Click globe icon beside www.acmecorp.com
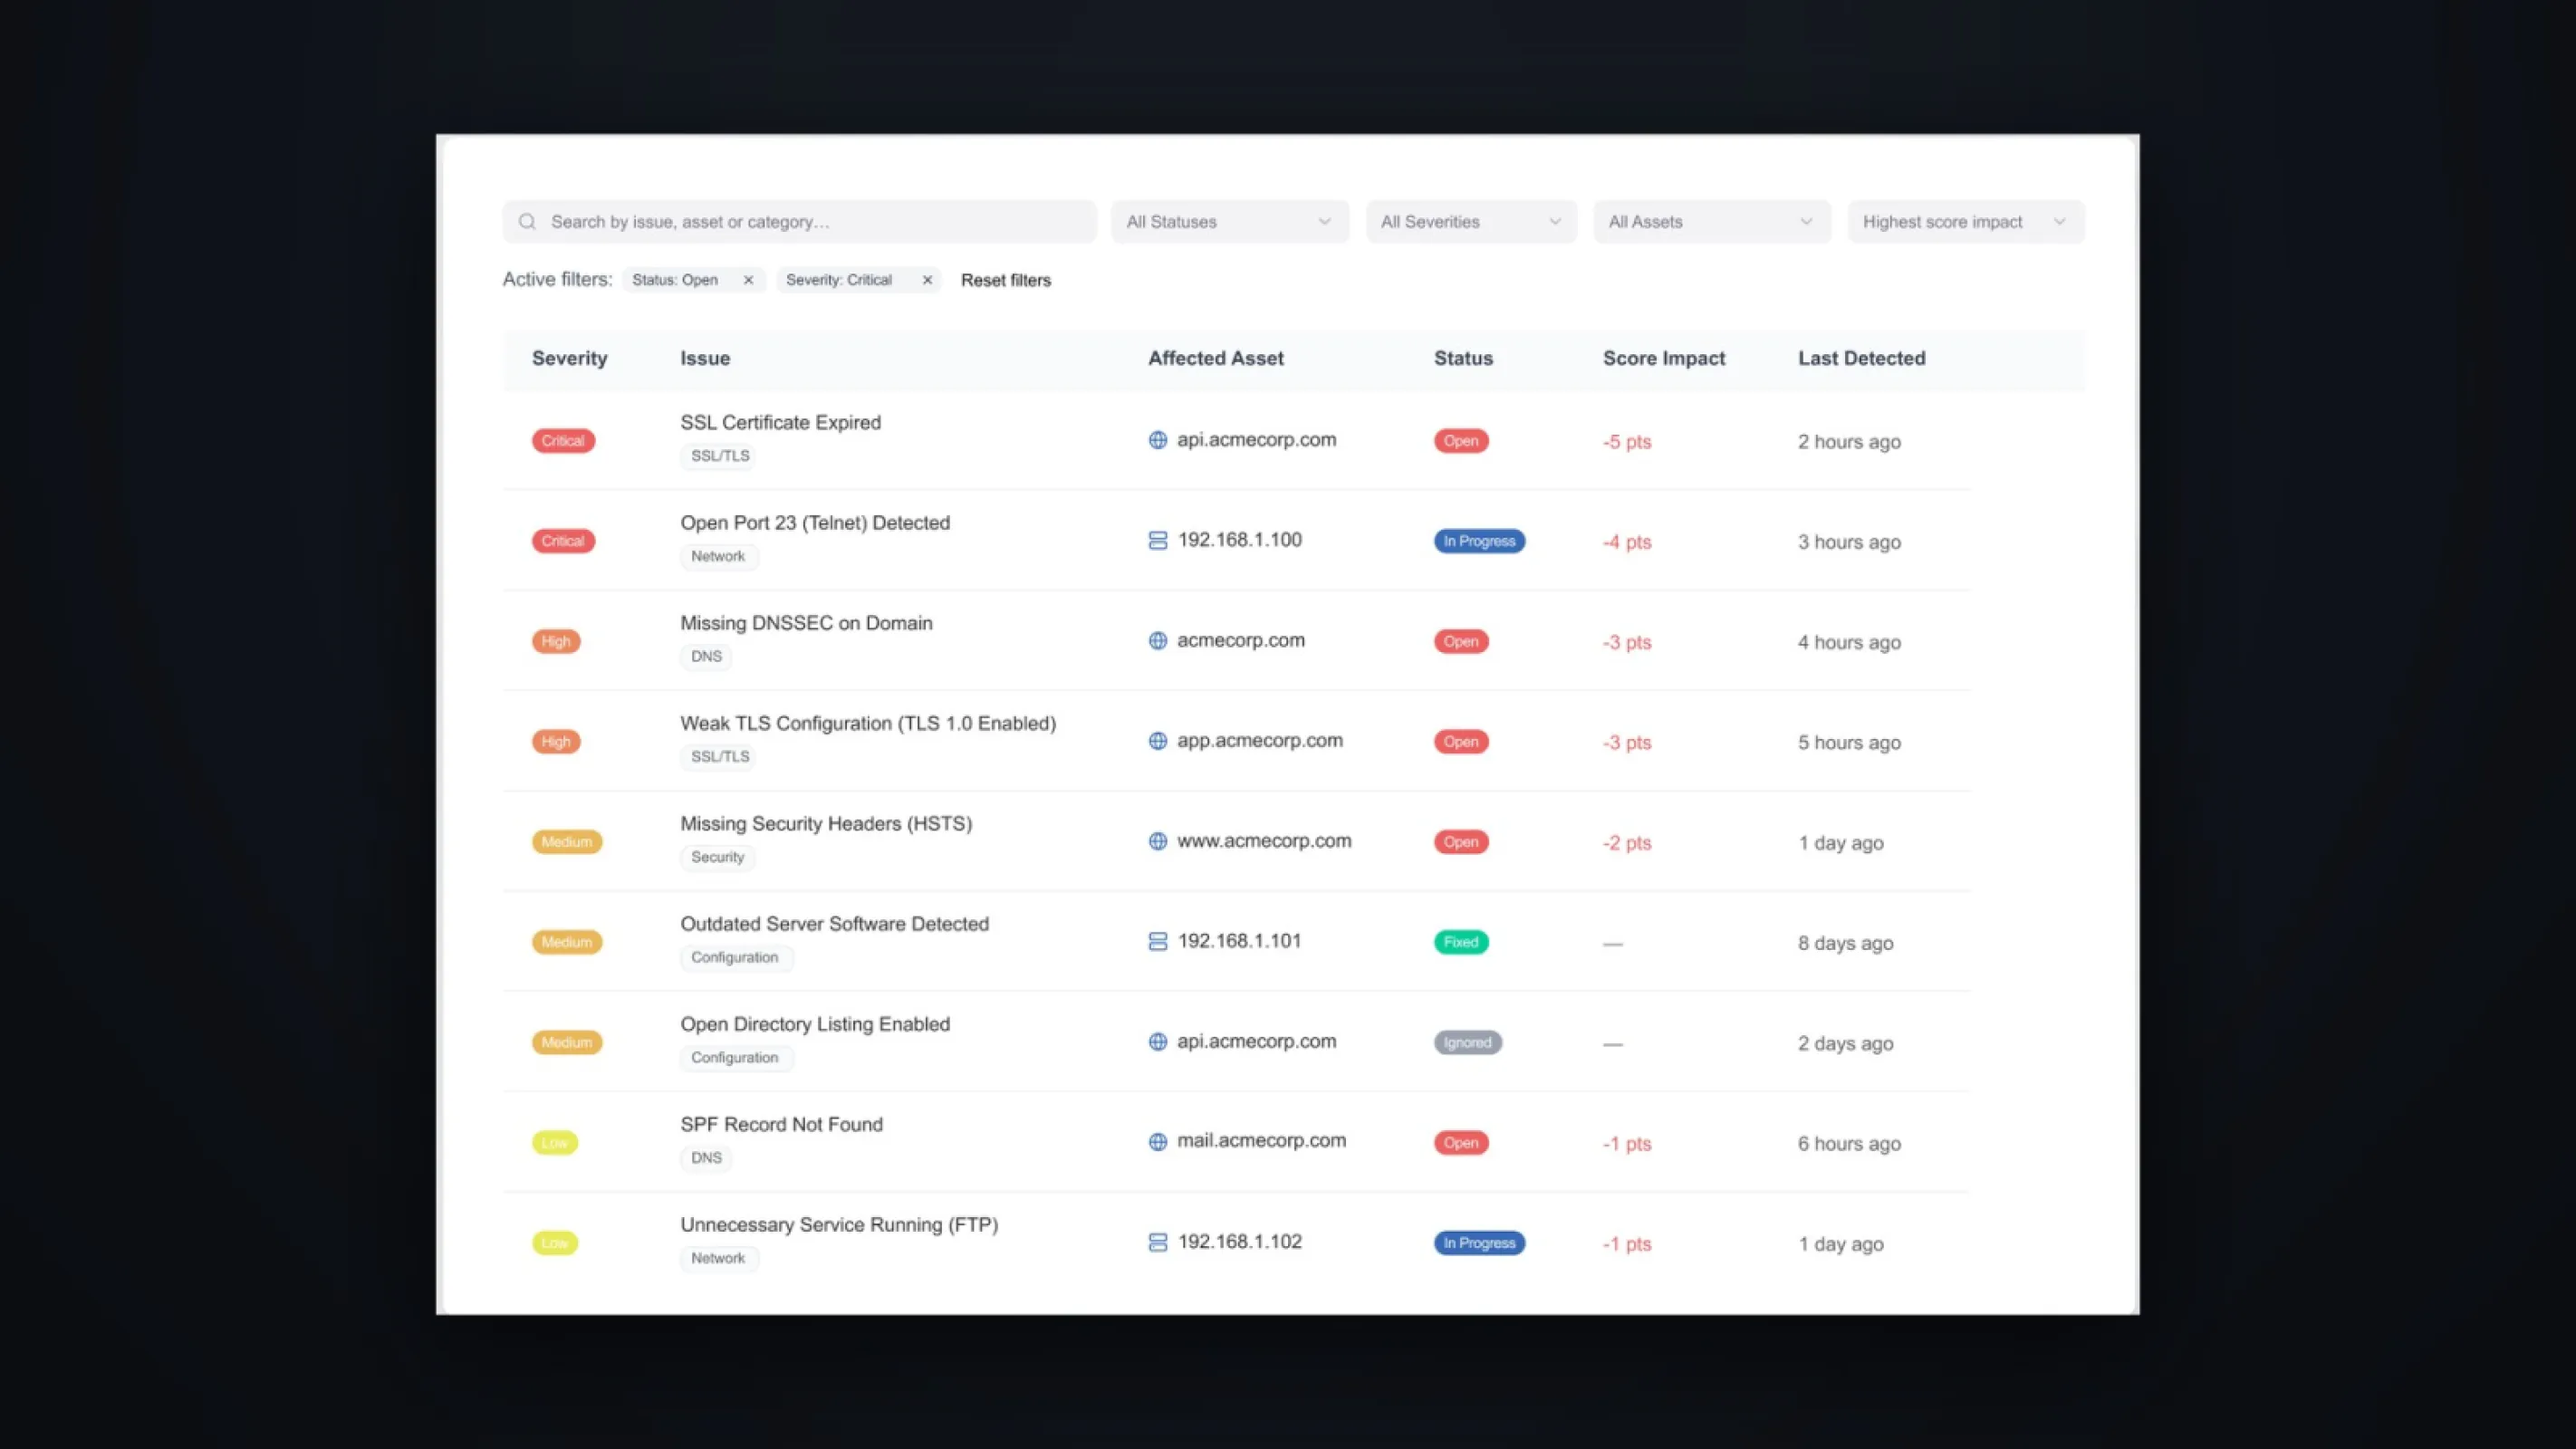 1158,841
